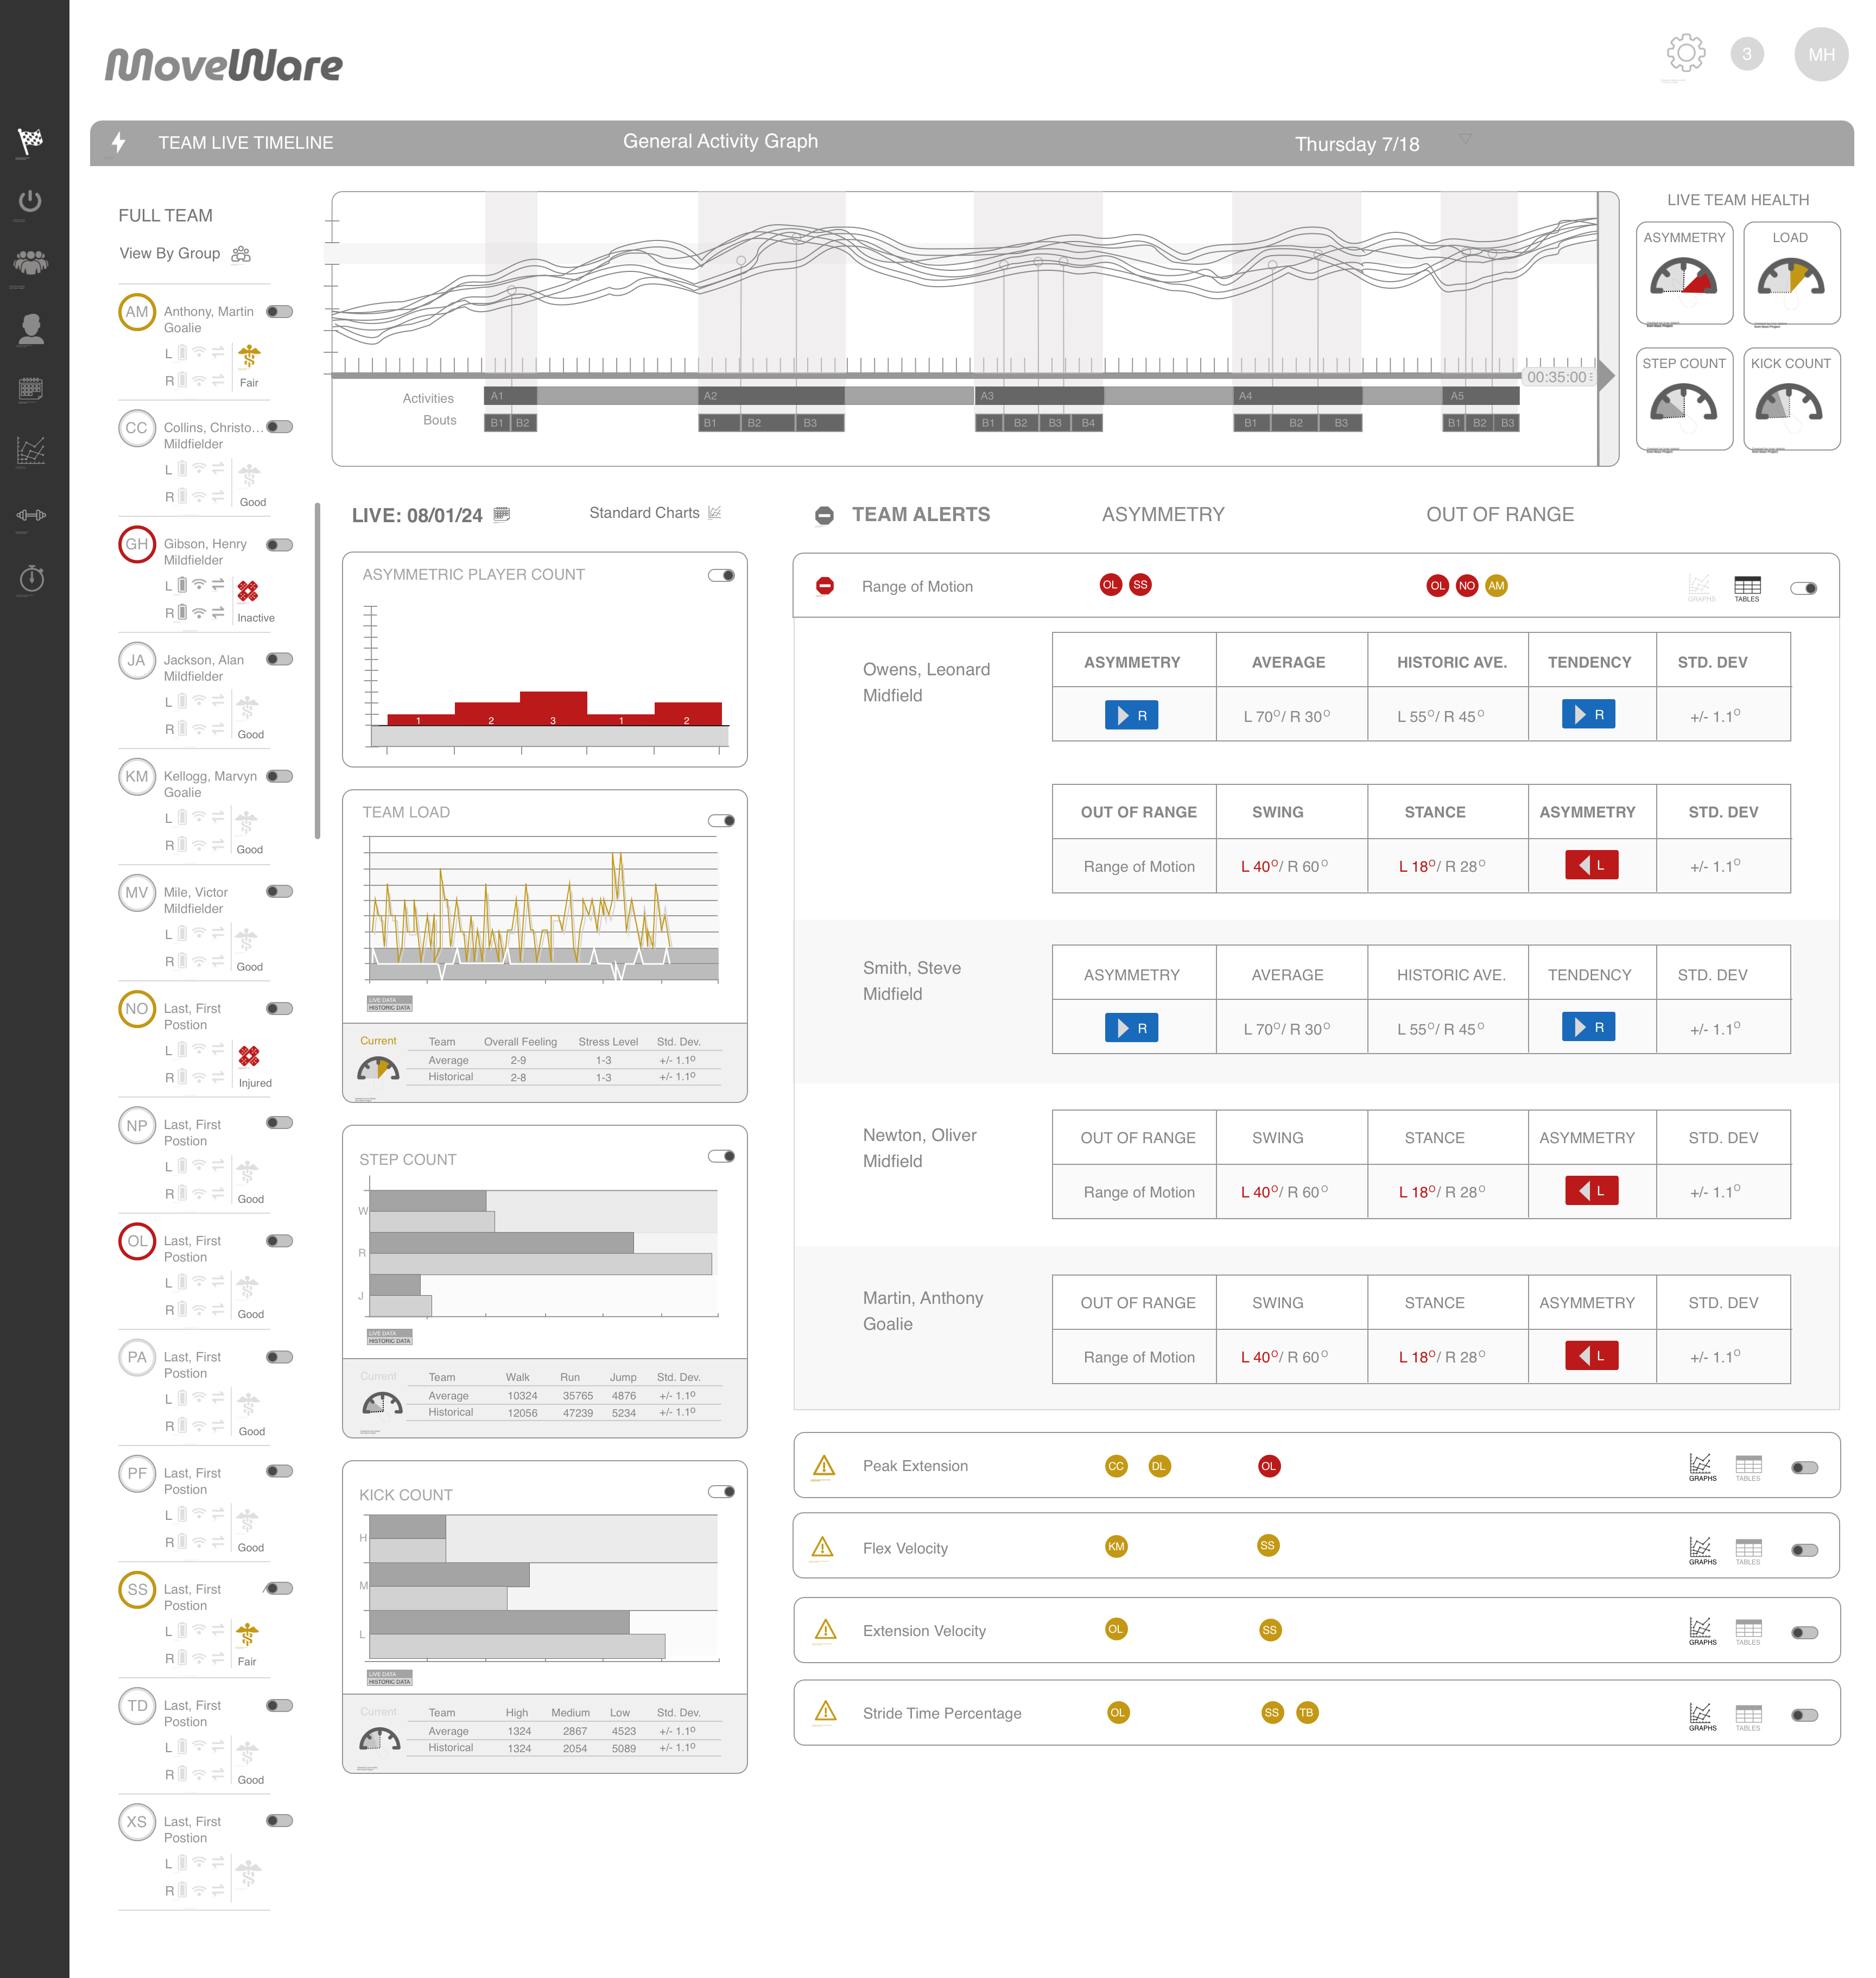Click the View By Group people icon
1876x1978 pixels.
tap(240, 254)
